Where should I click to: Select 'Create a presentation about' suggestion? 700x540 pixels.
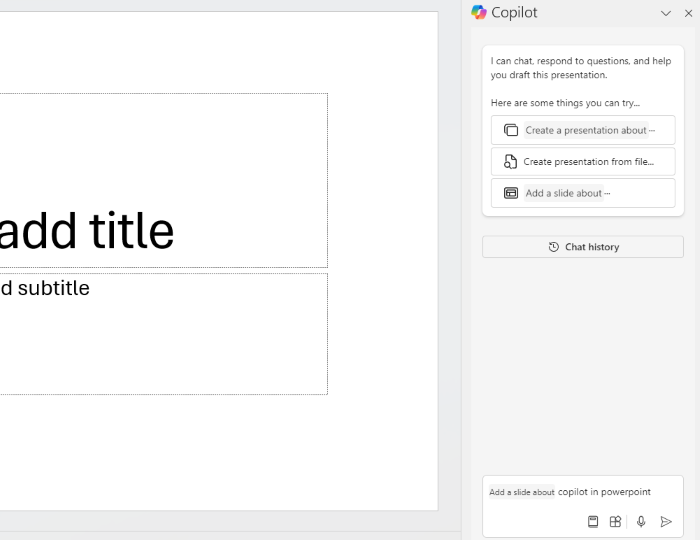(x=583, y=130)
